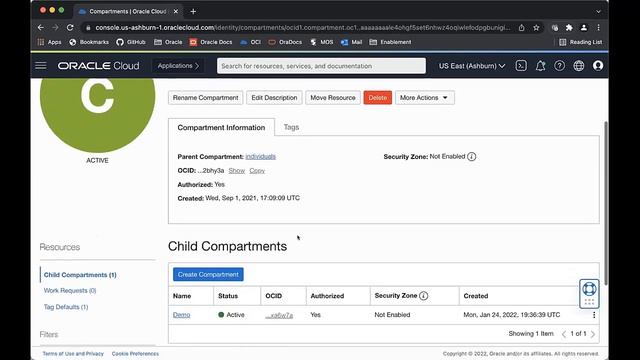Click the Demo row OCID link
Viewport: 640px width, 360px height.
279,315
